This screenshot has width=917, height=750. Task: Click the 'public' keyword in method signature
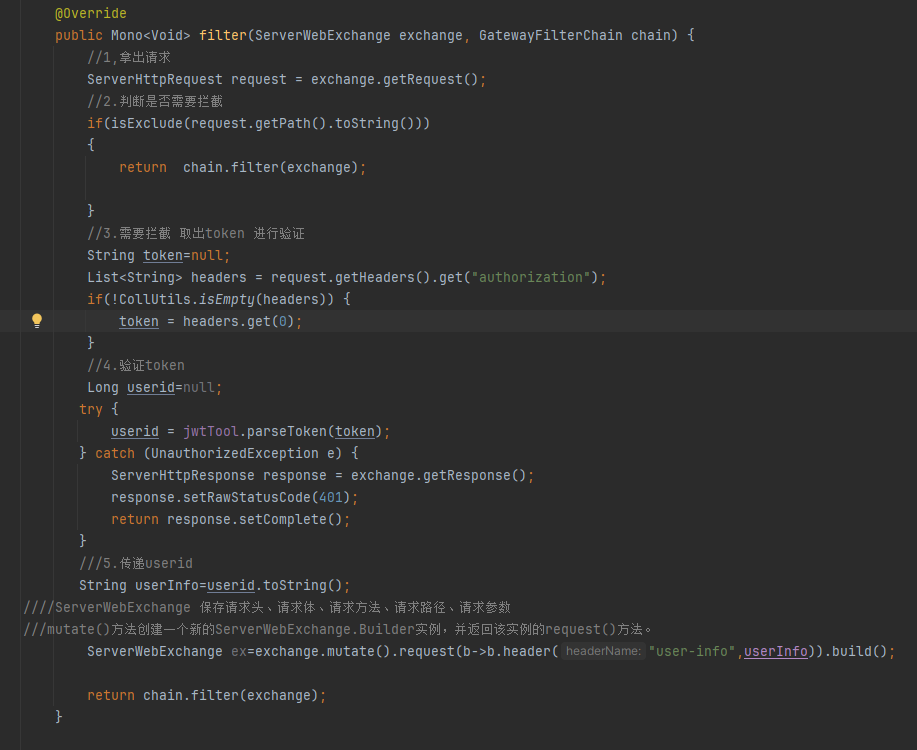(79, 36)
